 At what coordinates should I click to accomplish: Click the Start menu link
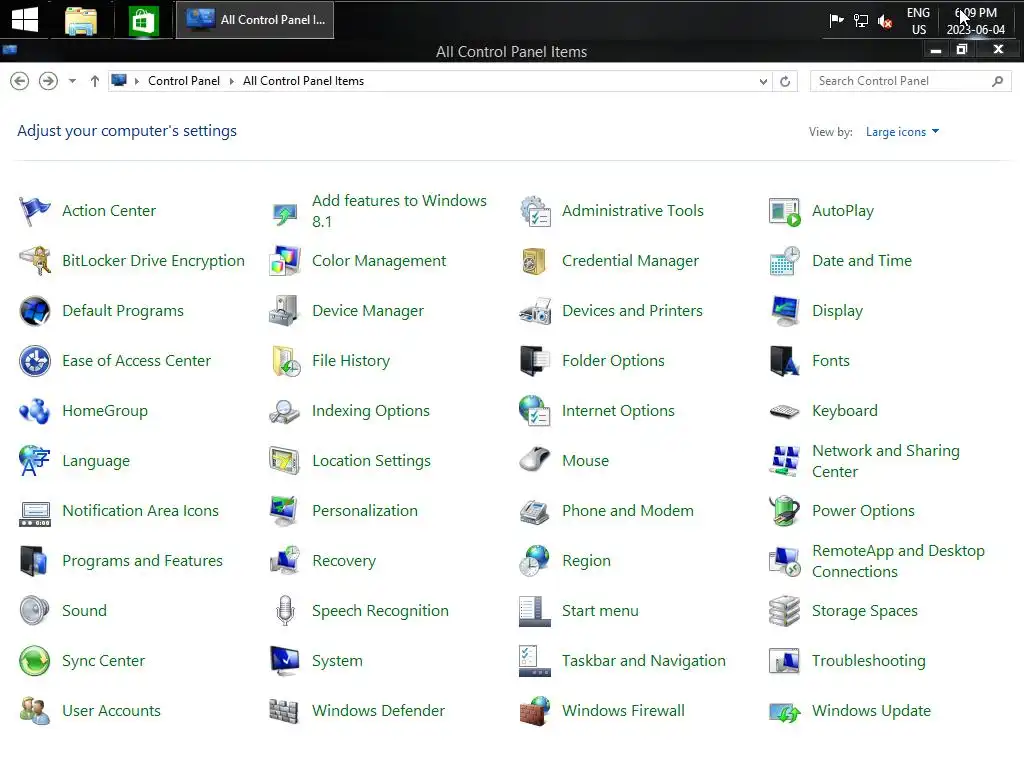[x=600, y=611]
